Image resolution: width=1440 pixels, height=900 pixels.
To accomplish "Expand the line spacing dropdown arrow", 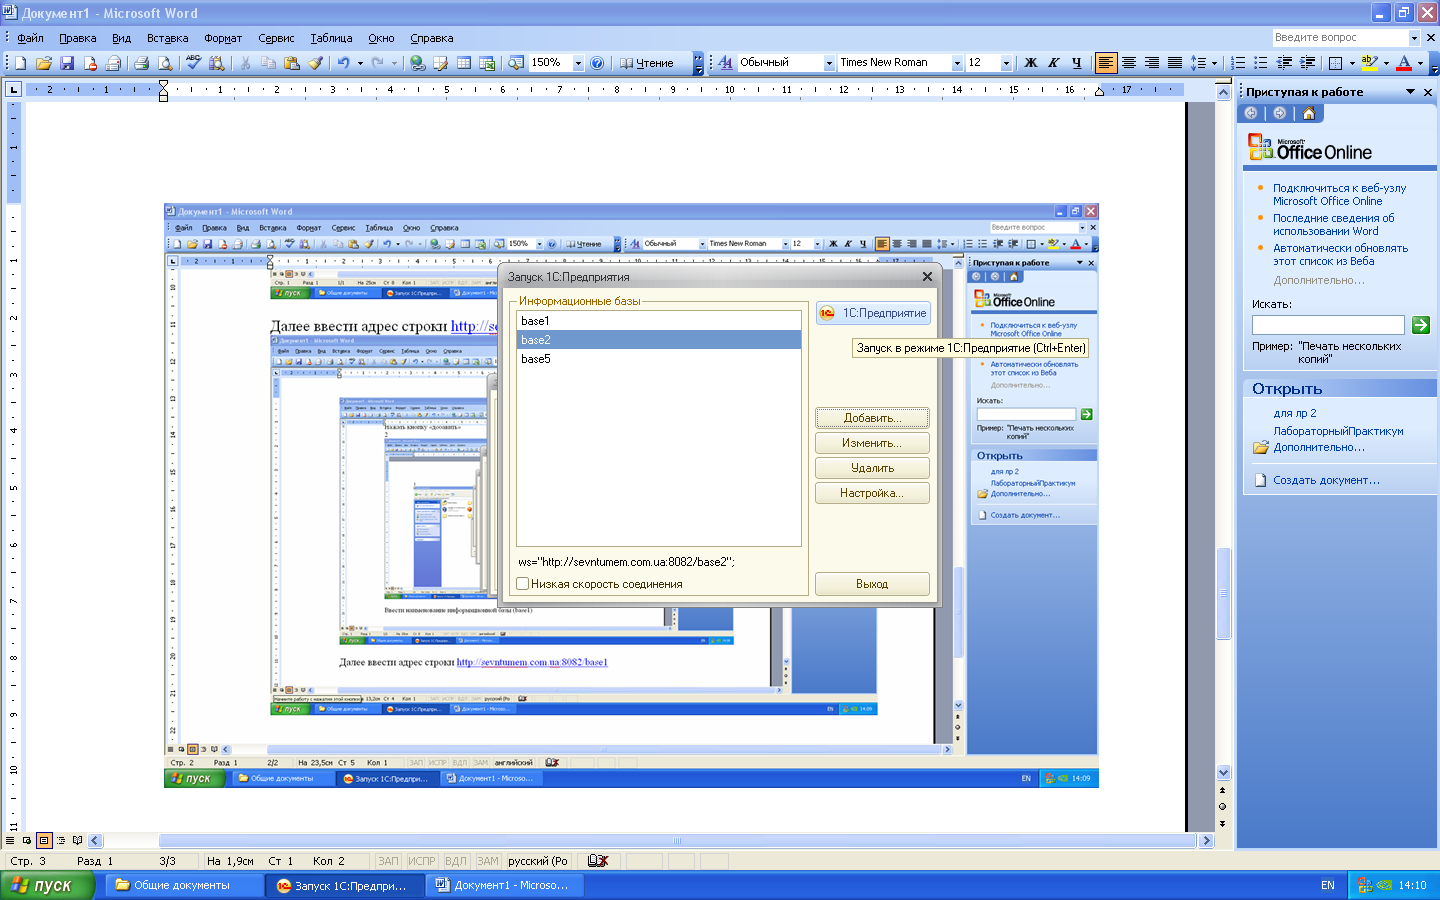I will pyautogui.click(x=1214, y=63).
